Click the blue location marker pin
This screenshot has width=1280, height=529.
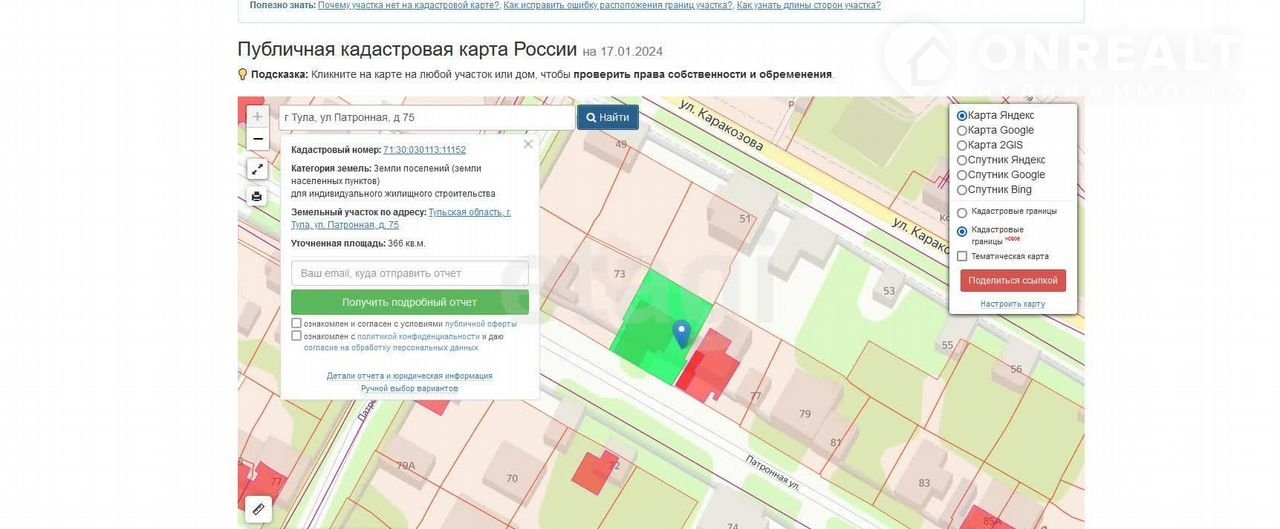pyautogui.click(x=682, y=333)
